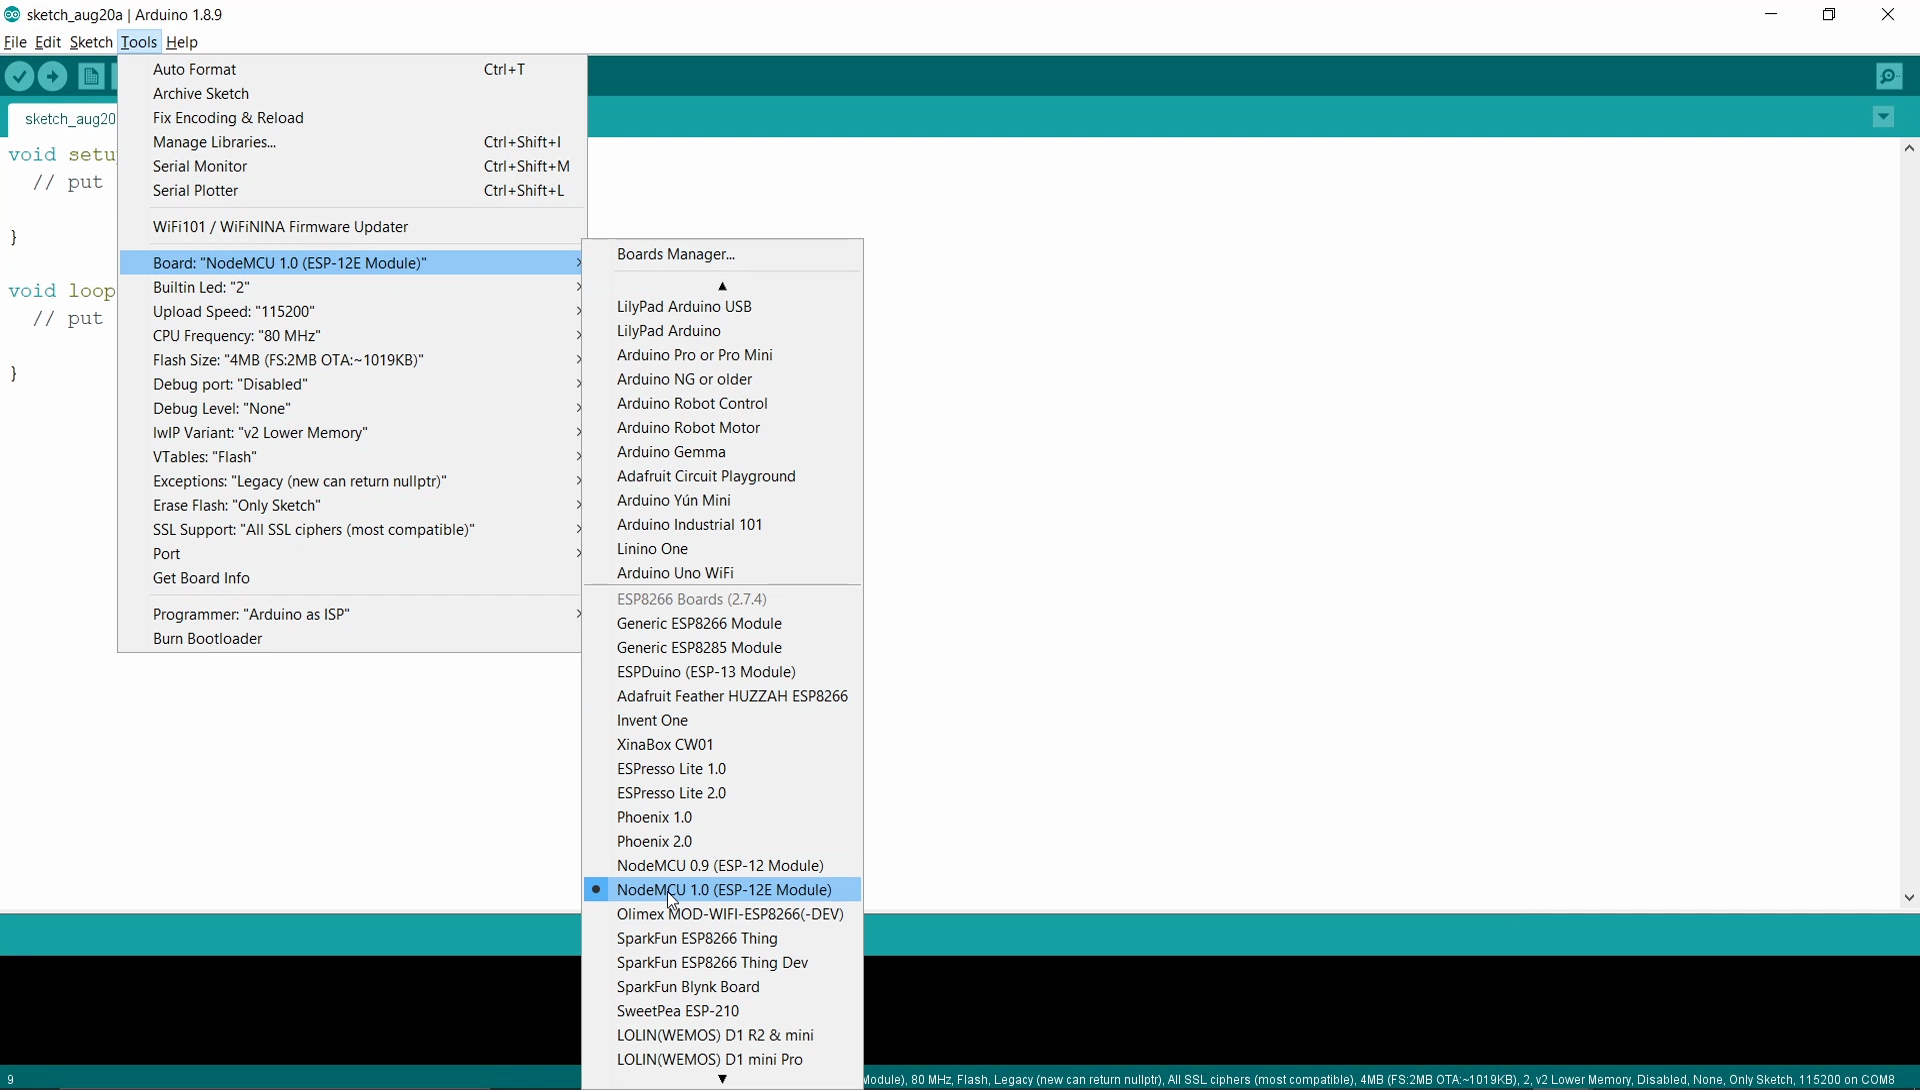
Task: Click Get Board Info
Action: (201, 578)
